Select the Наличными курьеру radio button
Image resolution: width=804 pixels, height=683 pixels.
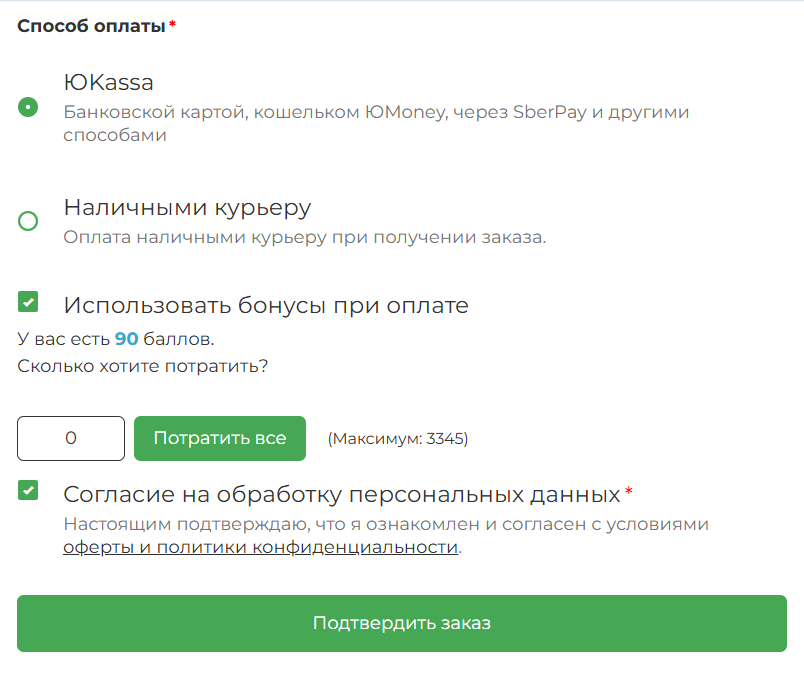(x=28, y=221)
